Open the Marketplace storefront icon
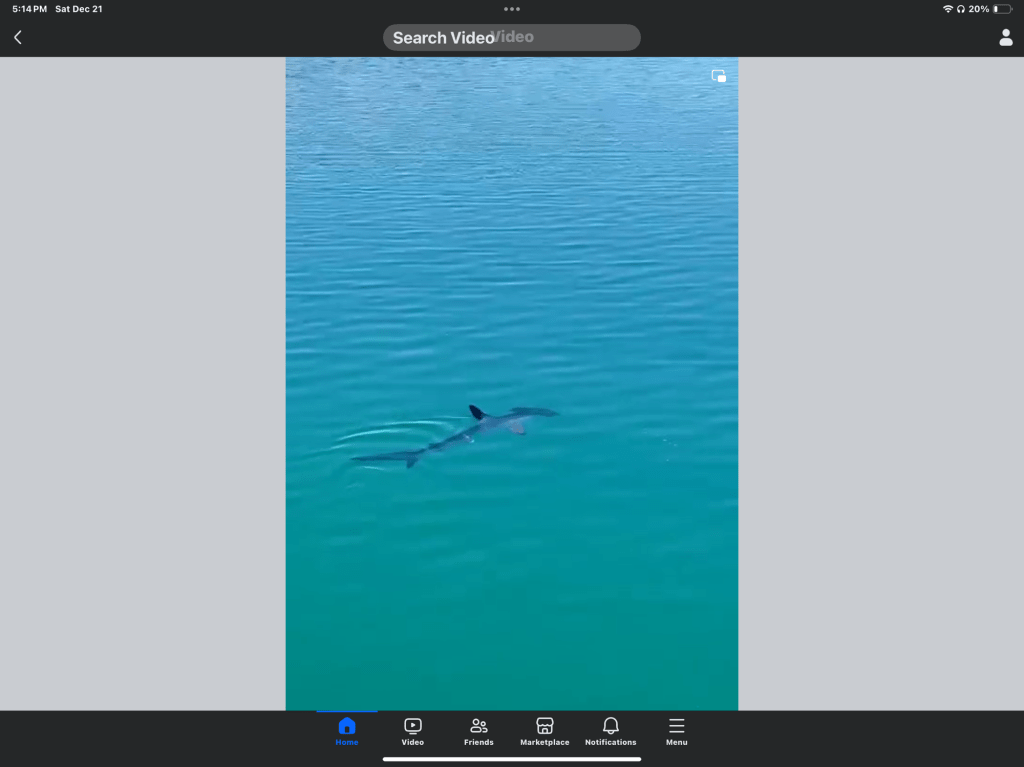The image size is (1024, 767). (x=545, y=726)
